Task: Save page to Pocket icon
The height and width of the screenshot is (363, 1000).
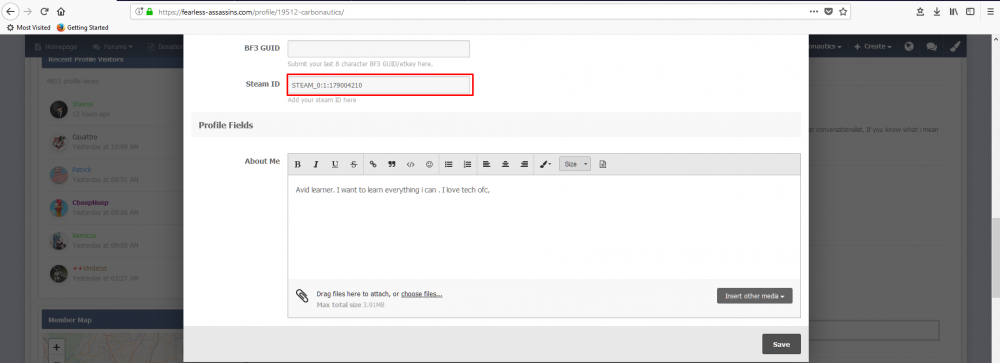Action: (828, 11)
